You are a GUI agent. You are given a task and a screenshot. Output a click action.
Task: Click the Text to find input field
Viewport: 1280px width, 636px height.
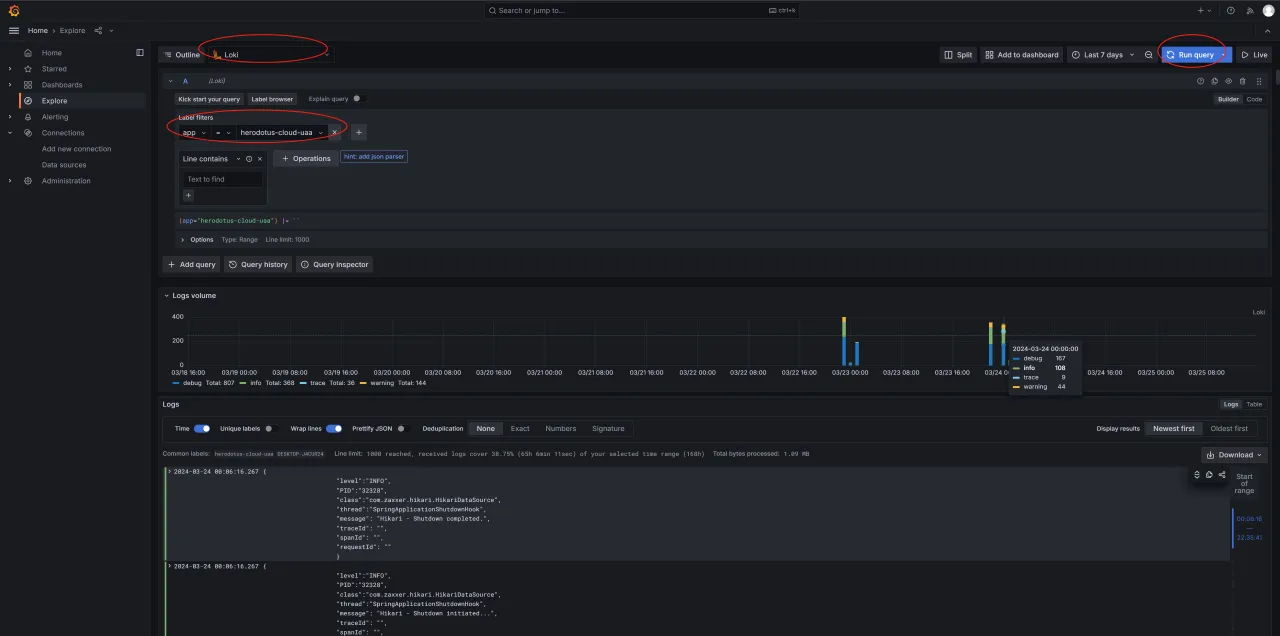(x=221, y=179)
